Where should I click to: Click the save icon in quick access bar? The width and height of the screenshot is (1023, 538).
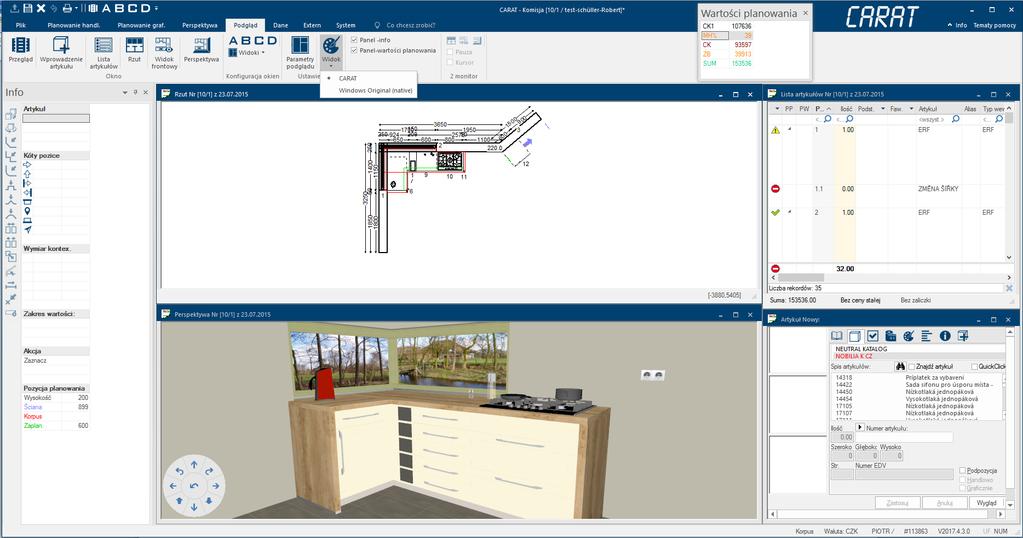point(27,8)
